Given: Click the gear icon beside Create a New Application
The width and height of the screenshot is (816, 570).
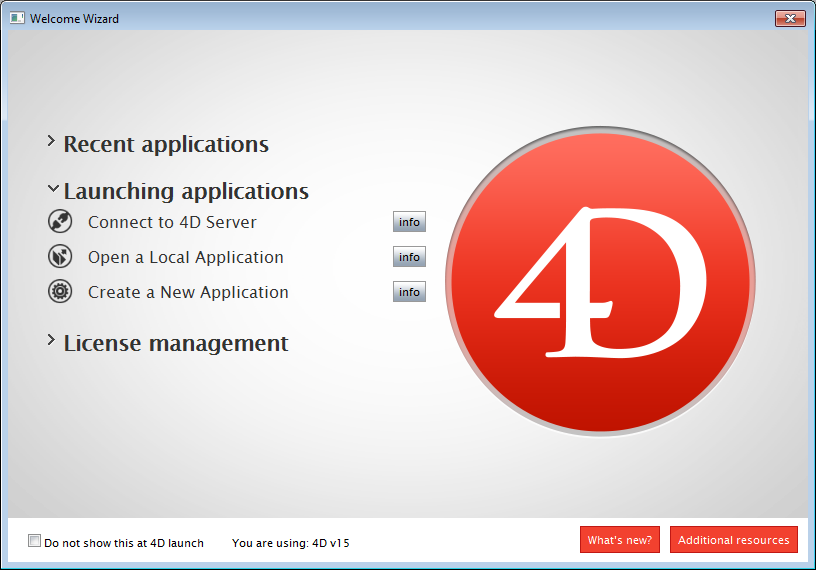Looking at the screenshot, I should point(60,292).
